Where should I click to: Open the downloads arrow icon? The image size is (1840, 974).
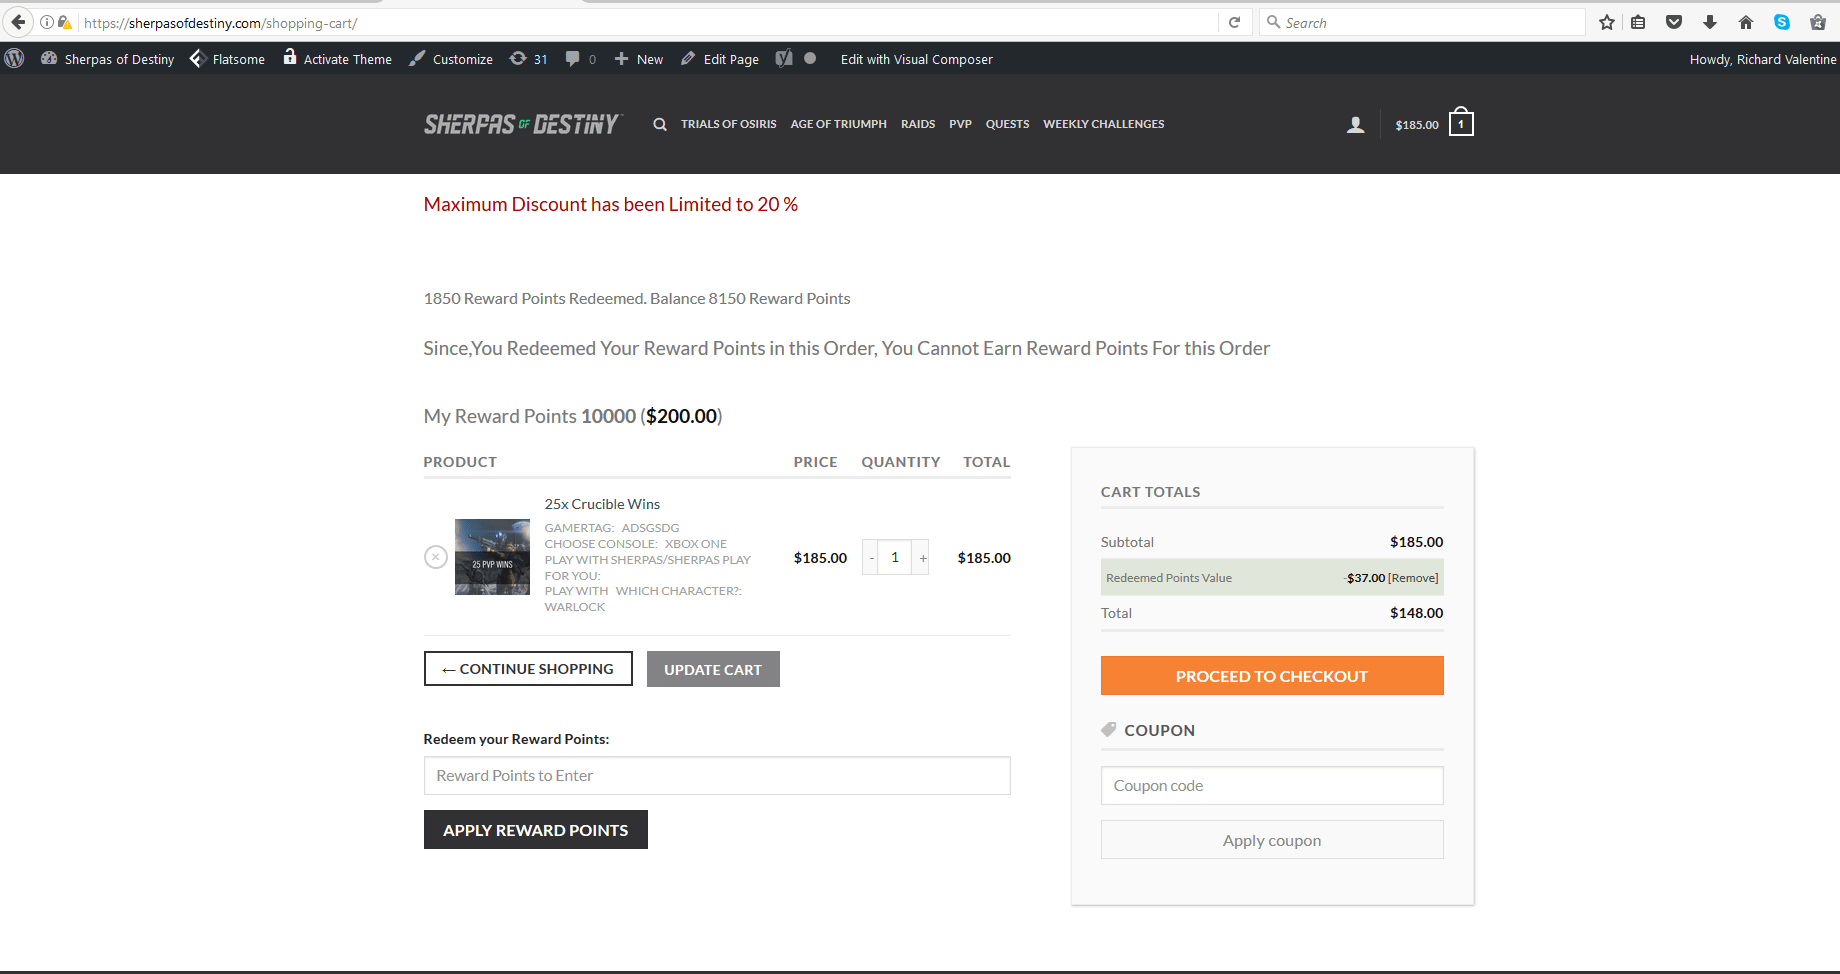(x=1710, y=22)
